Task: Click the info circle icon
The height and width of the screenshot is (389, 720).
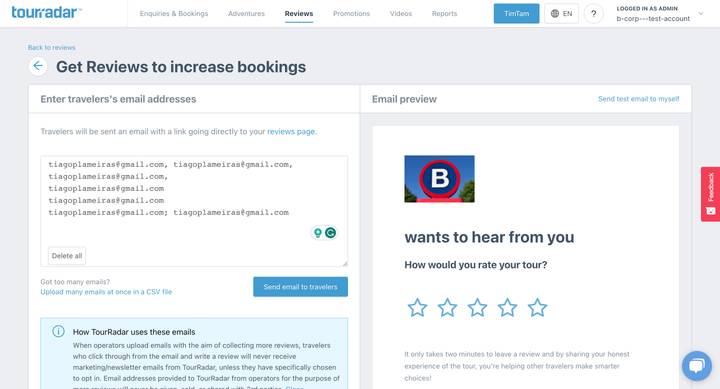Action: click(58, 331)
